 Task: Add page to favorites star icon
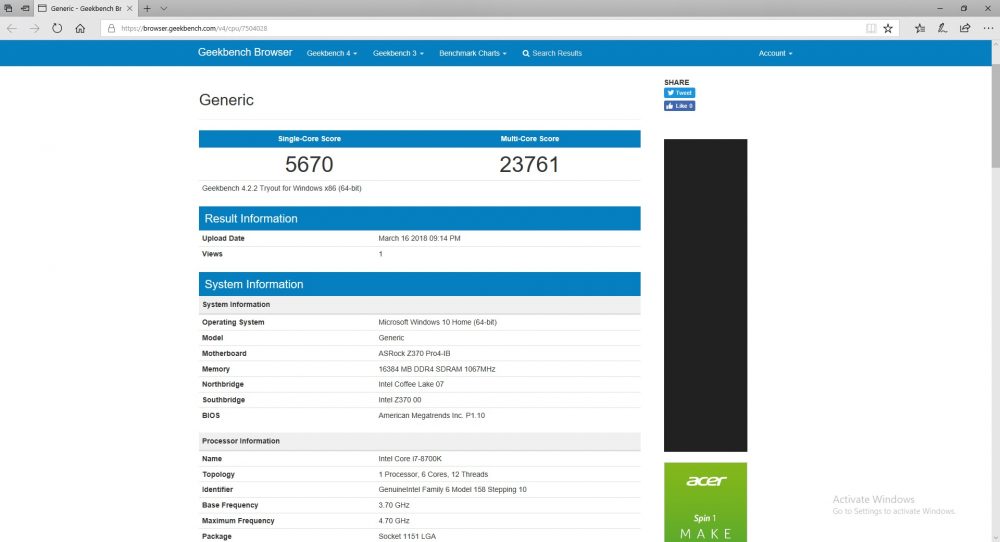888,28
